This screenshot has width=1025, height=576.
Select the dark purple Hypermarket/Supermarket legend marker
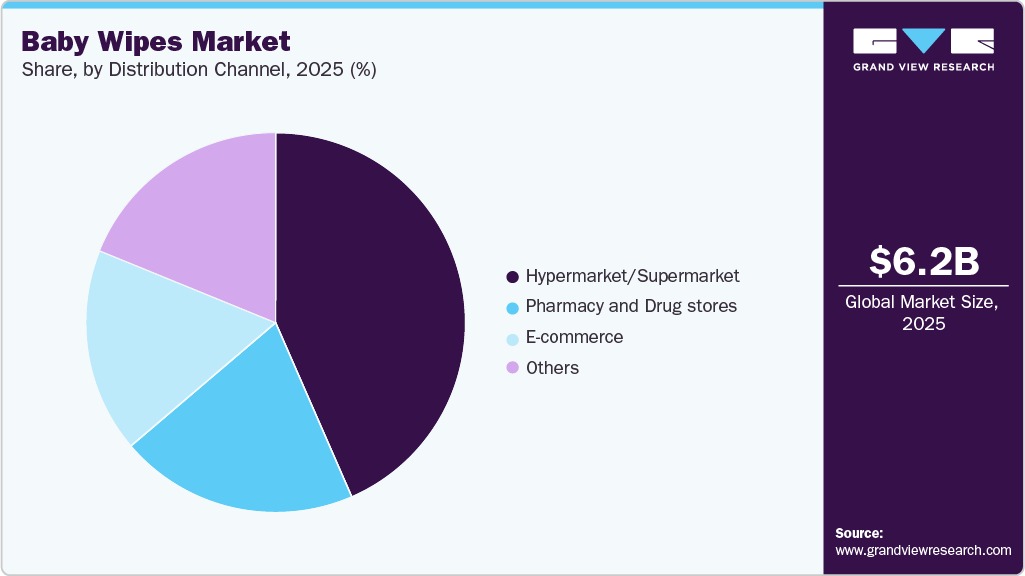(512, 276)
